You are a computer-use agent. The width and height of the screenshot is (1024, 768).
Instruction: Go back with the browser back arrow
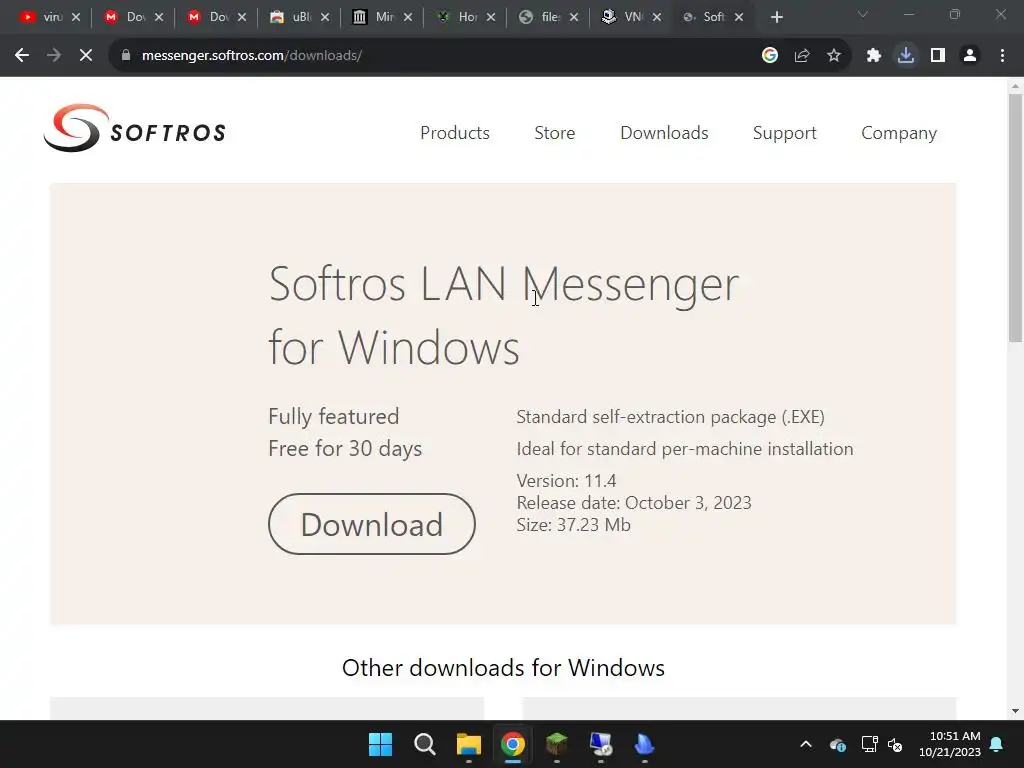22,56
